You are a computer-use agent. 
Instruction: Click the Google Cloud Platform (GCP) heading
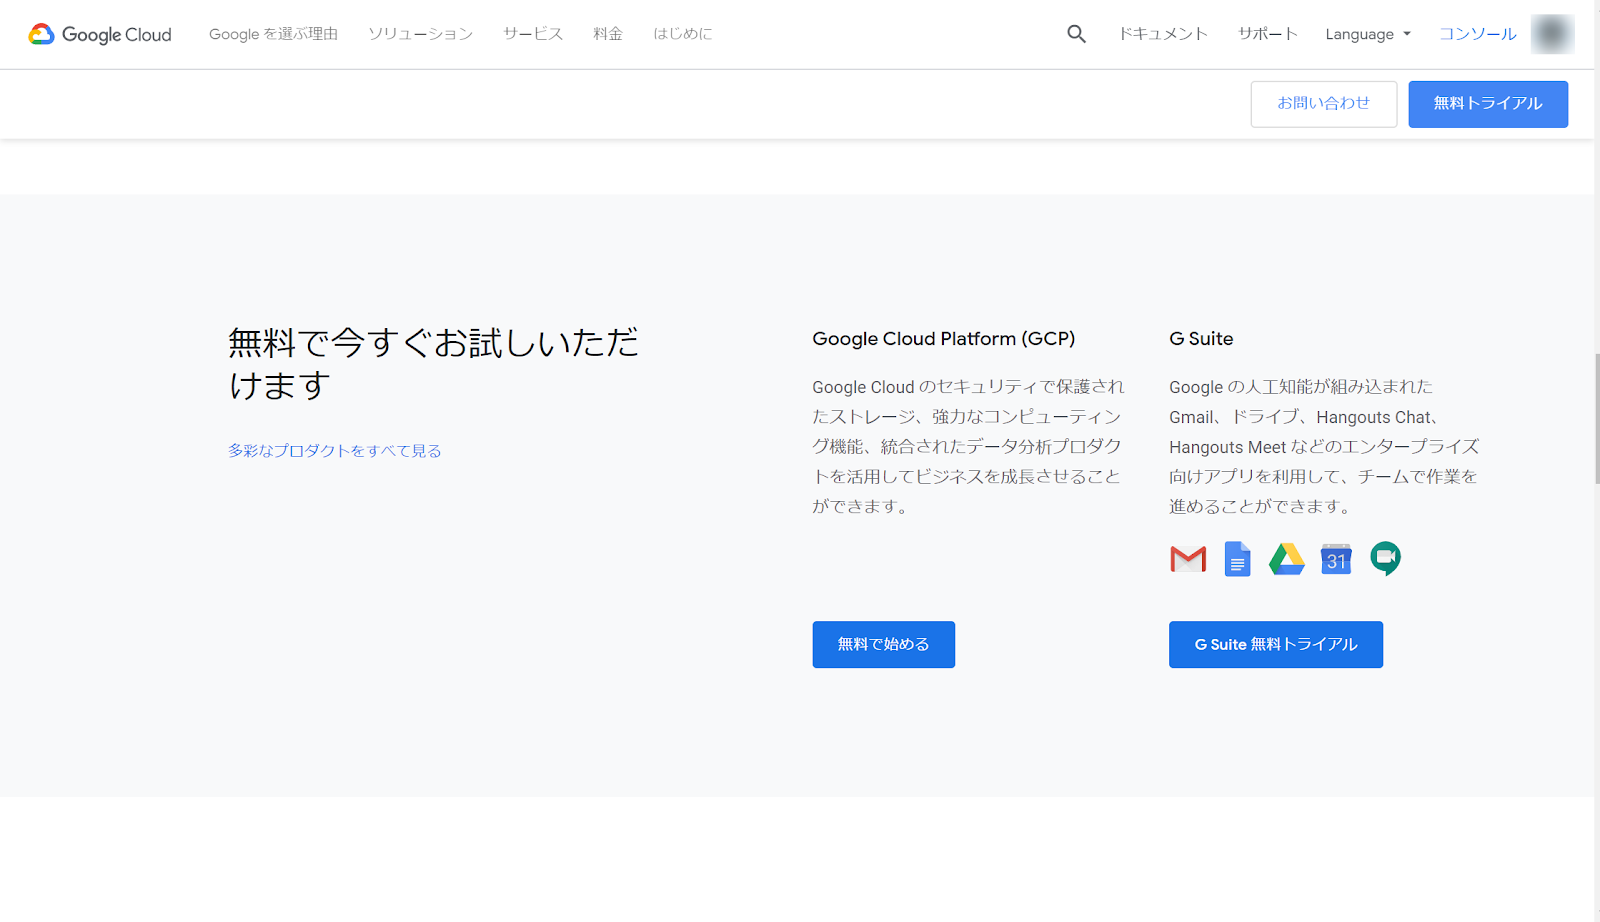pos(944,339)
